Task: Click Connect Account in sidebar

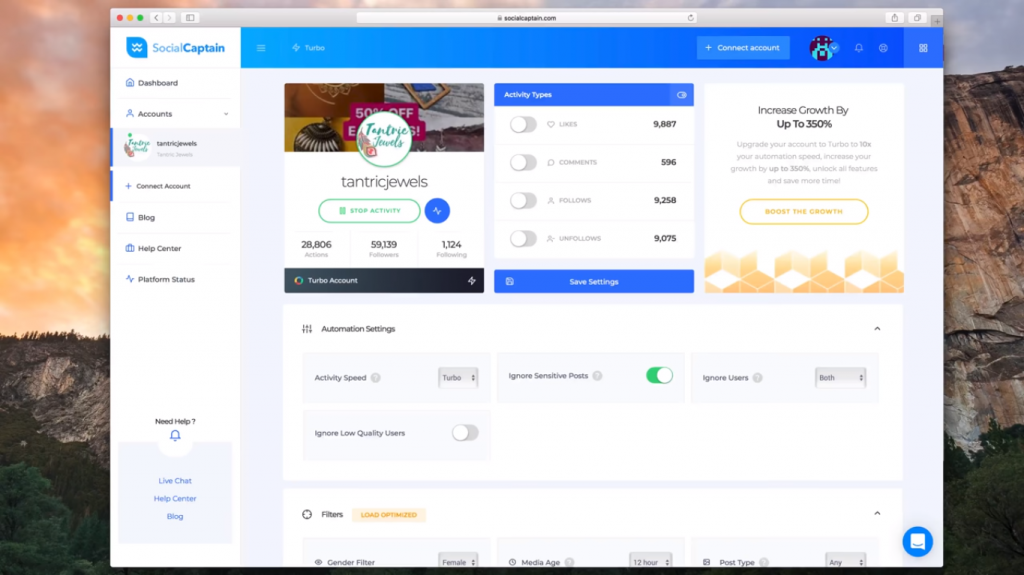Action: tap(157, 186)
